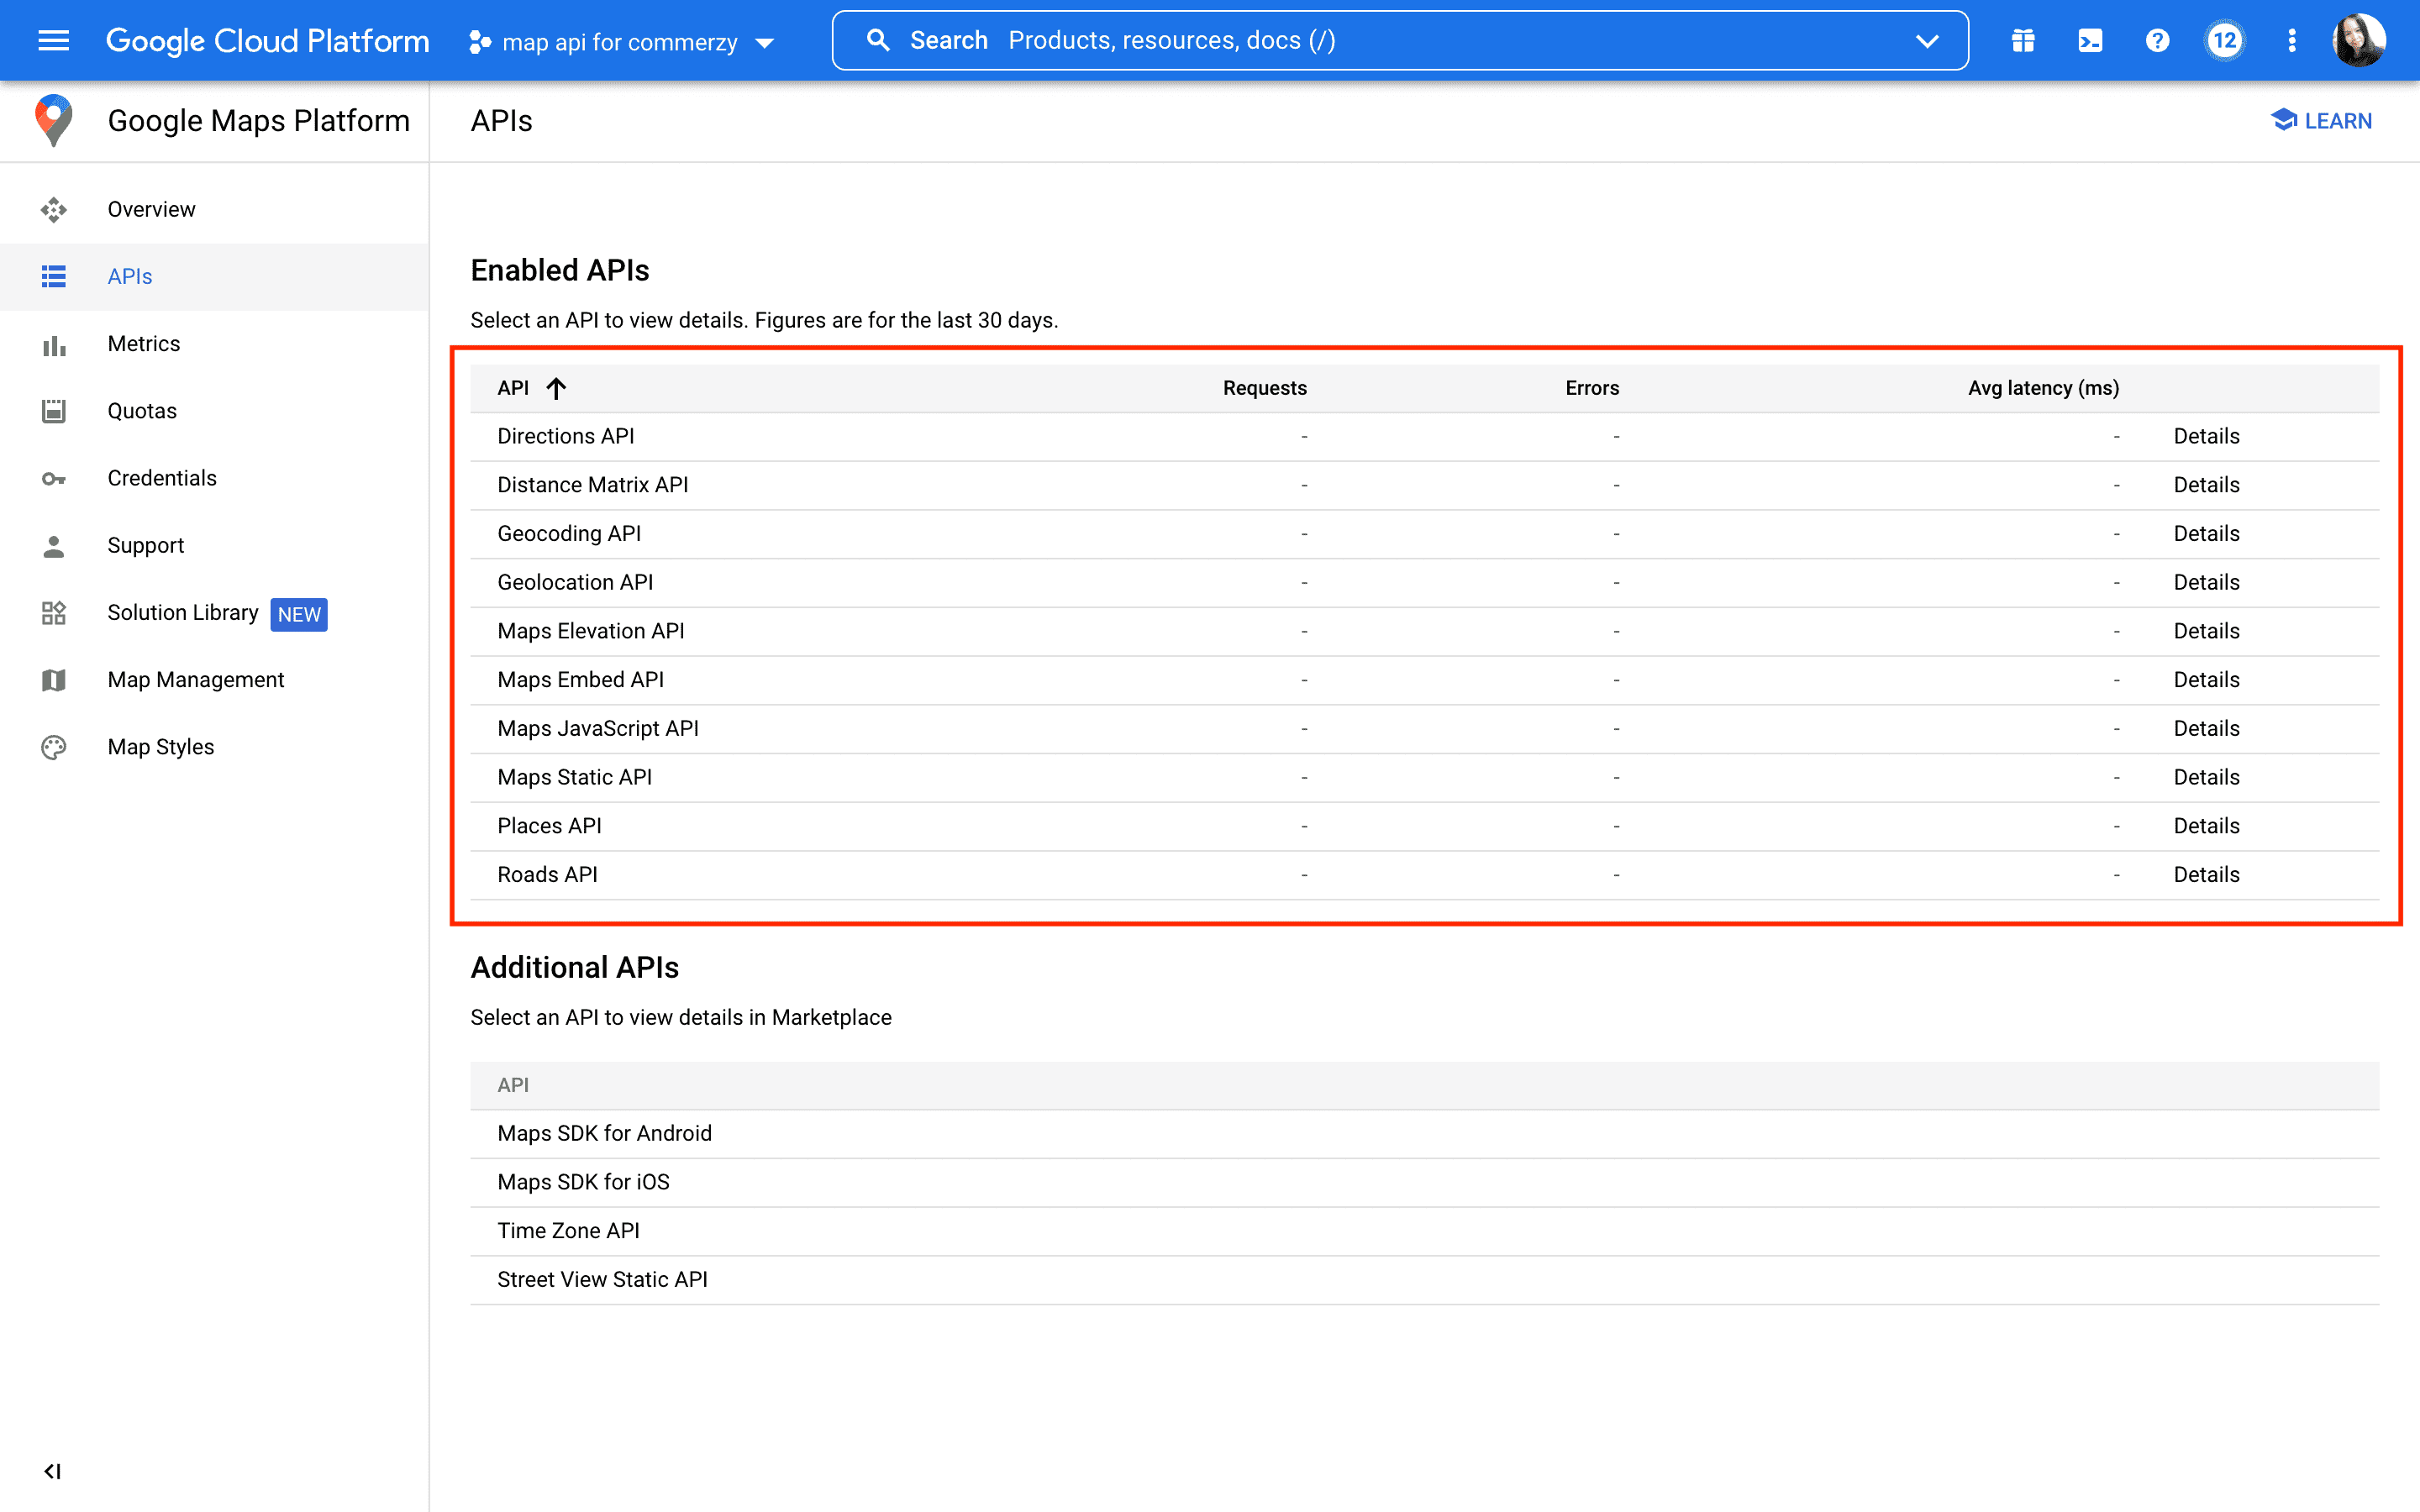Click the Quotas icon in sidebar
This screenshot has width=2420, height=1512.
pyautogui.click(x=54, y=411)
